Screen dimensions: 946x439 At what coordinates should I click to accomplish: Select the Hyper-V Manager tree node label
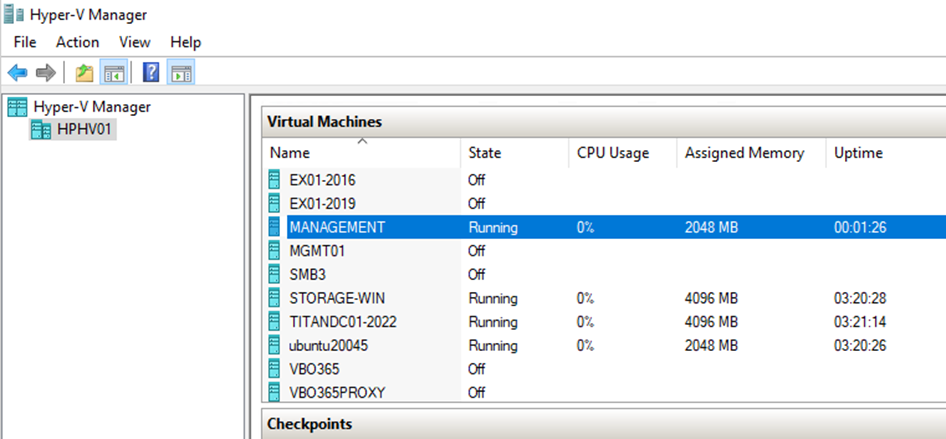pyautogui.click(x=92, y=107)
